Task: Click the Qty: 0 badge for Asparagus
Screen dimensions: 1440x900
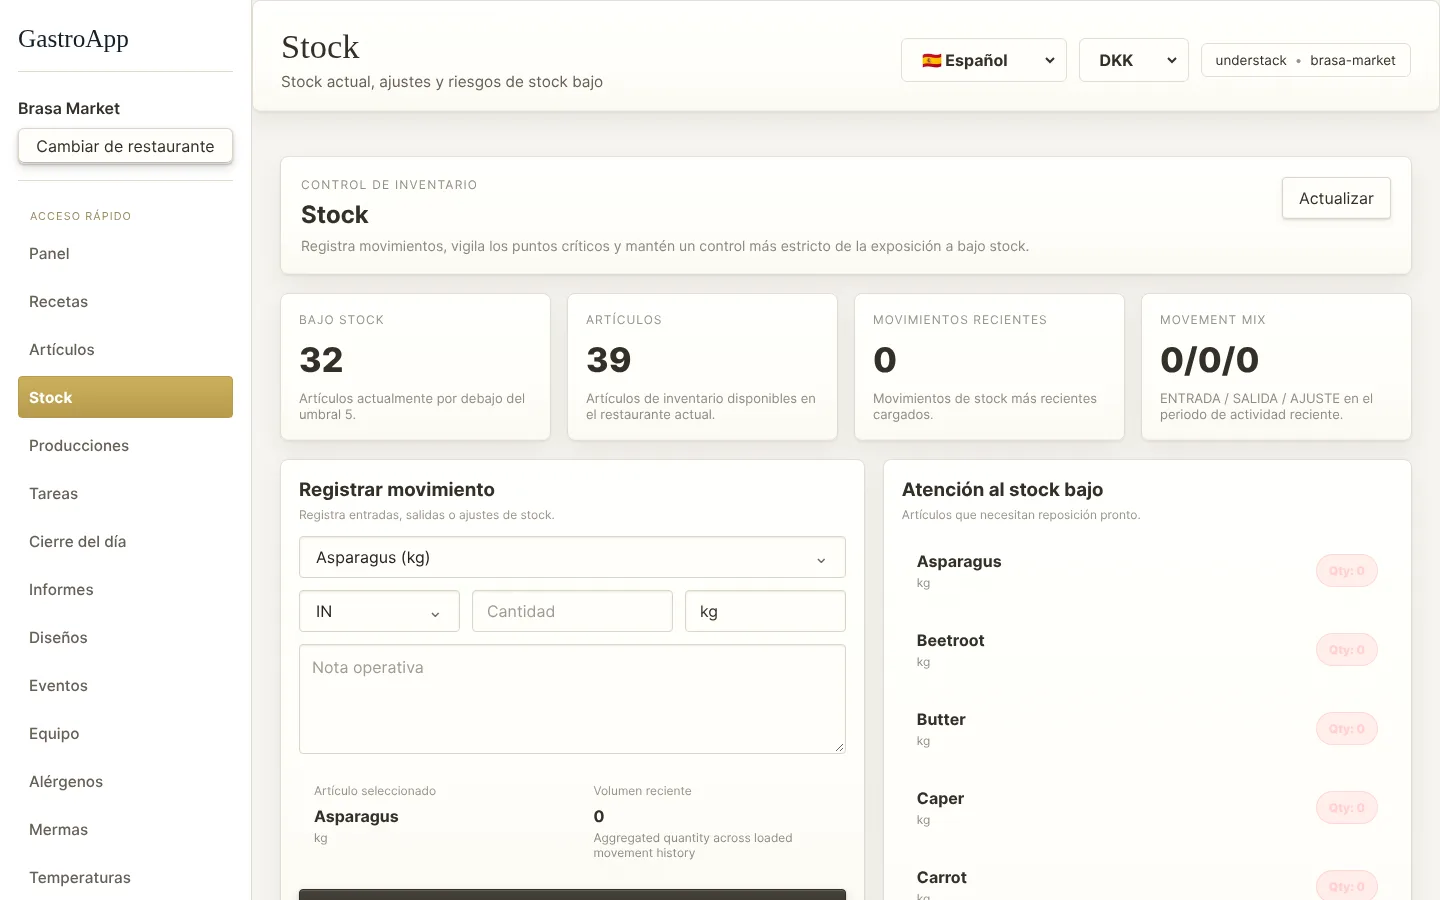Action: click(1346, 571)
